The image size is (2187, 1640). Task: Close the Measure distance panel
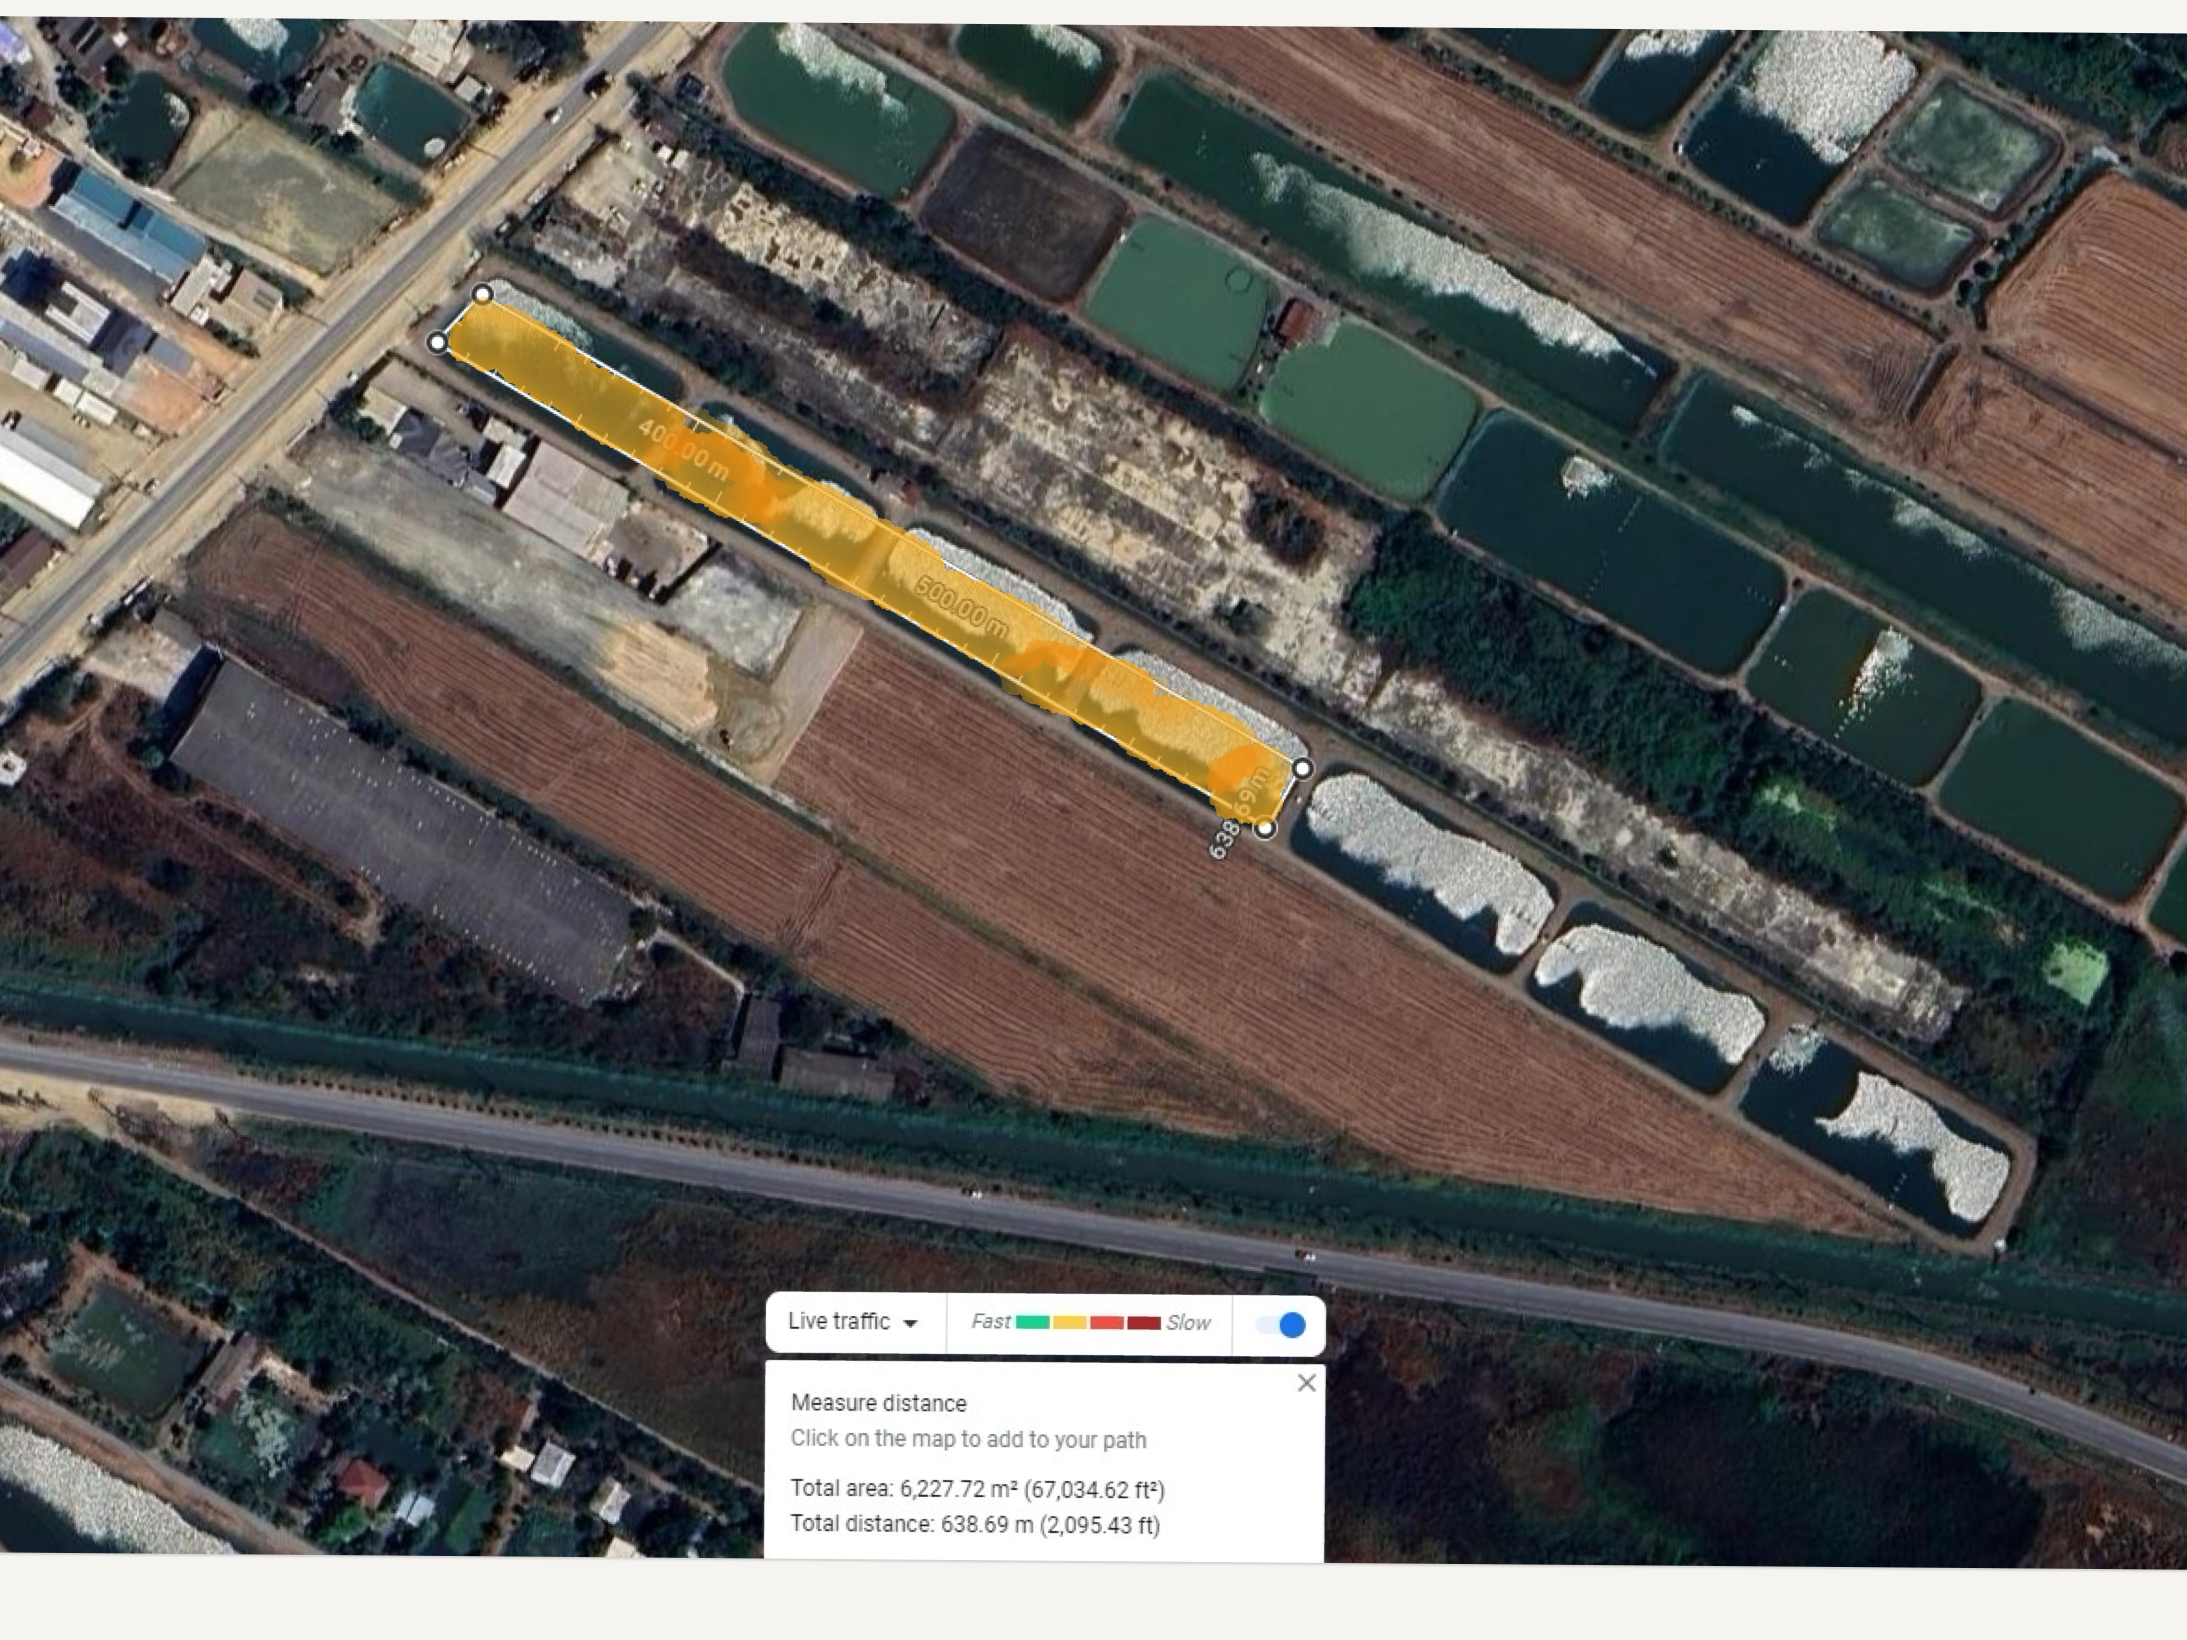[x=1306, y=1383]
